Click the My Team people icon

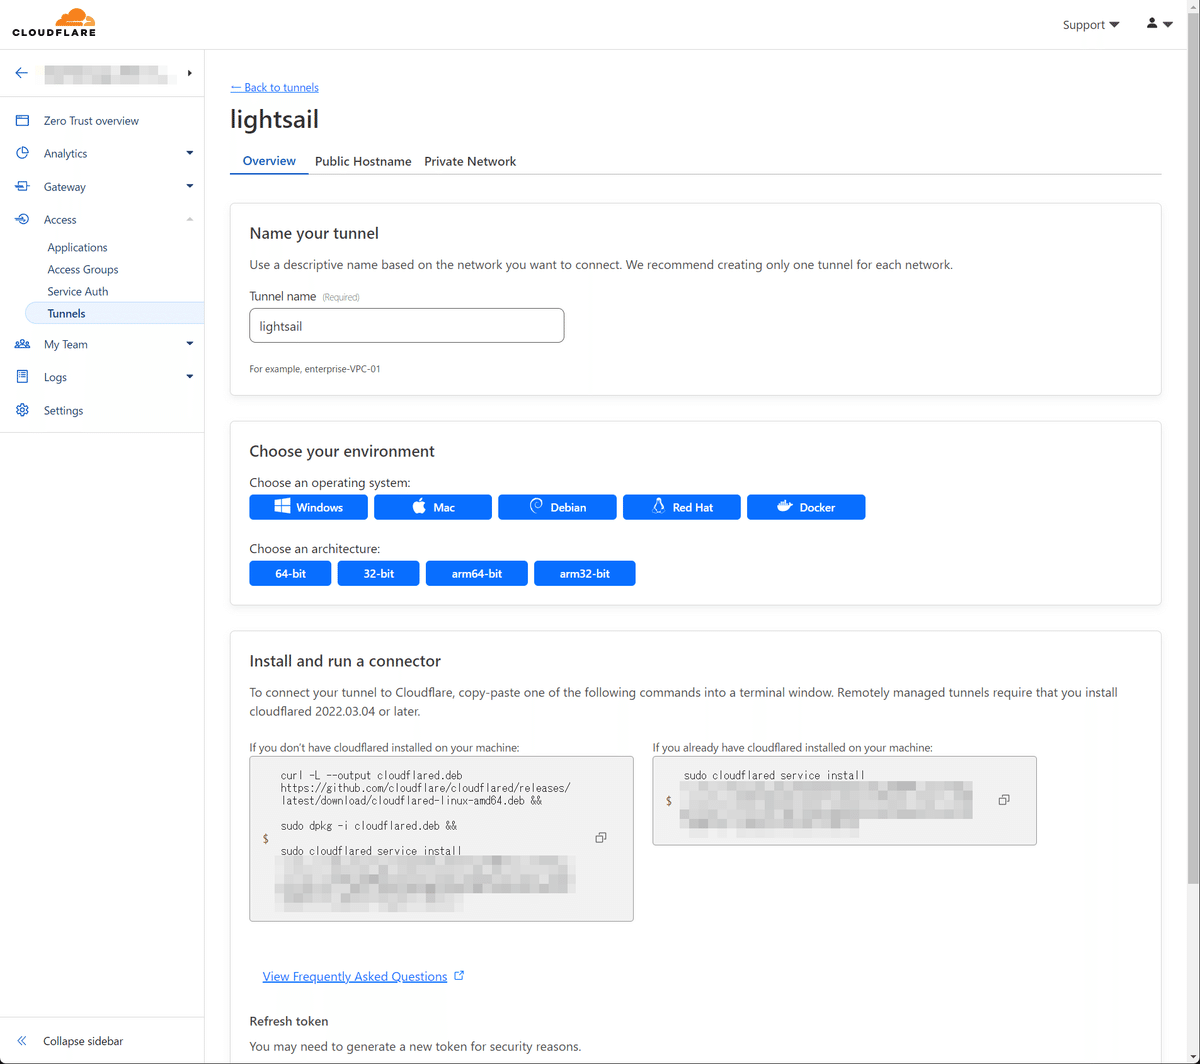[x=22, y=344]
